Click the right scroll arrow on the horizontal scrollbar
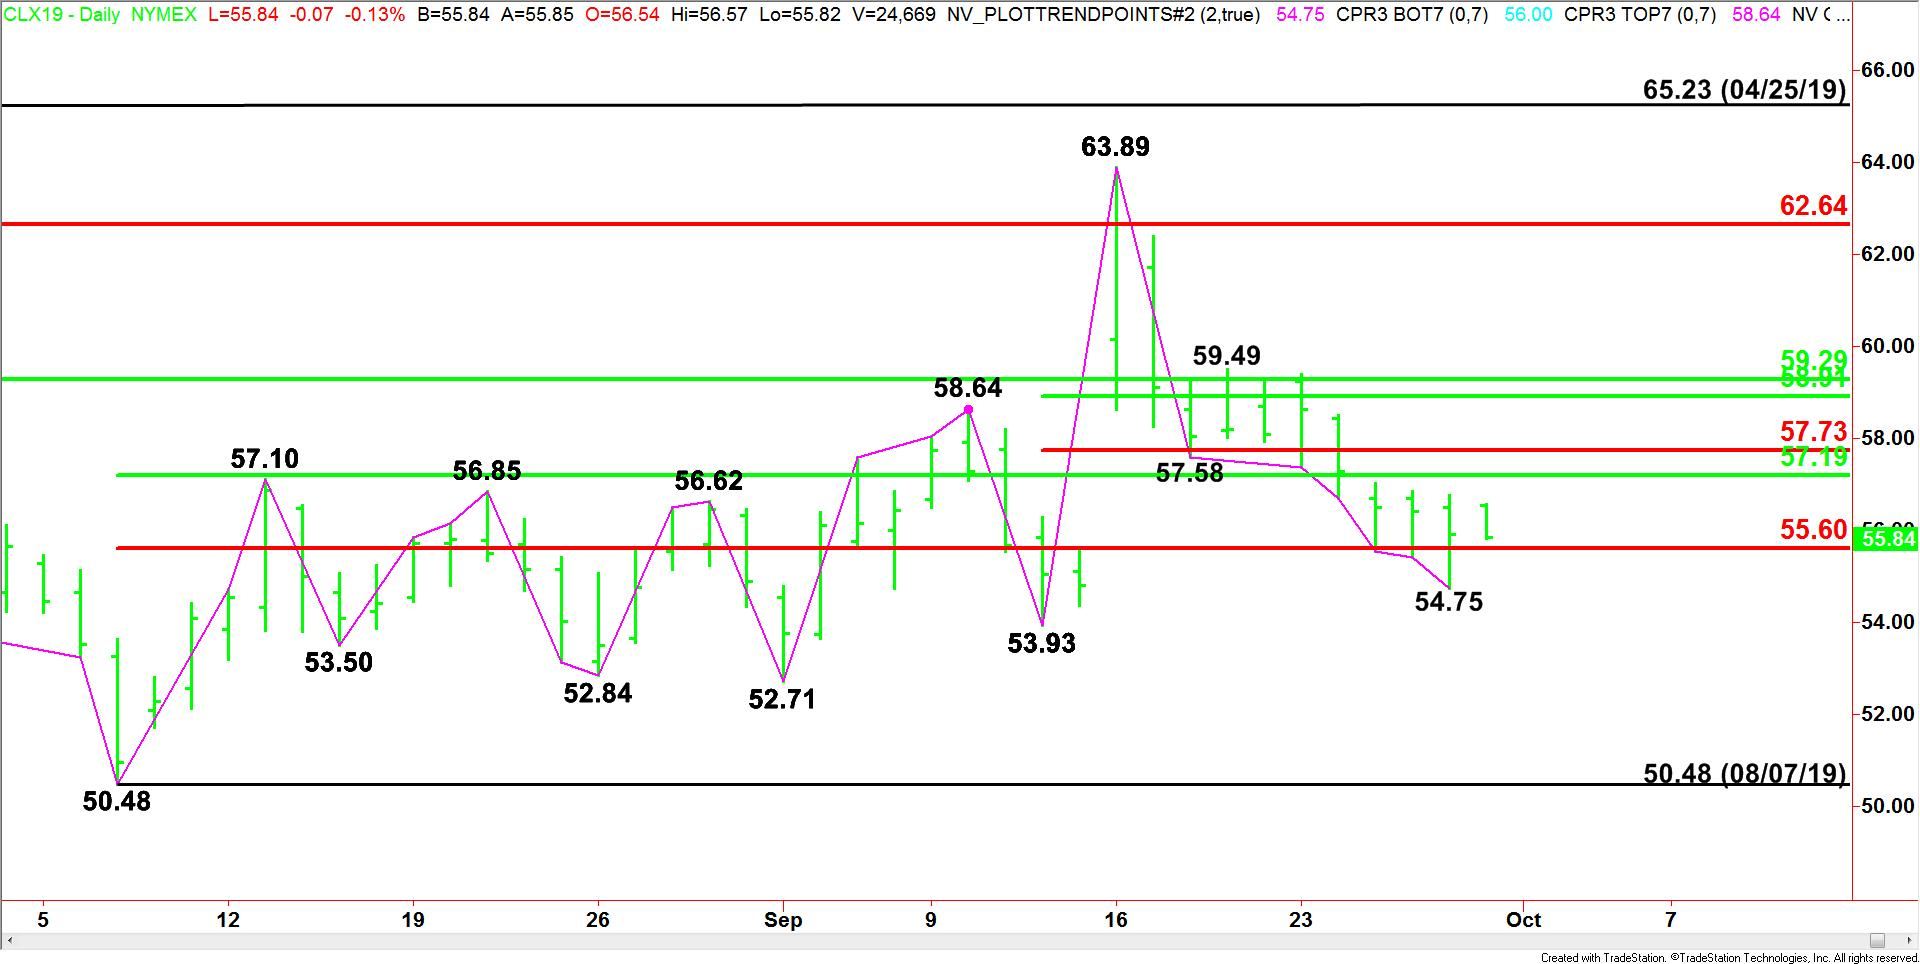Screen dimensions: 1920x964 point(1908,940)
